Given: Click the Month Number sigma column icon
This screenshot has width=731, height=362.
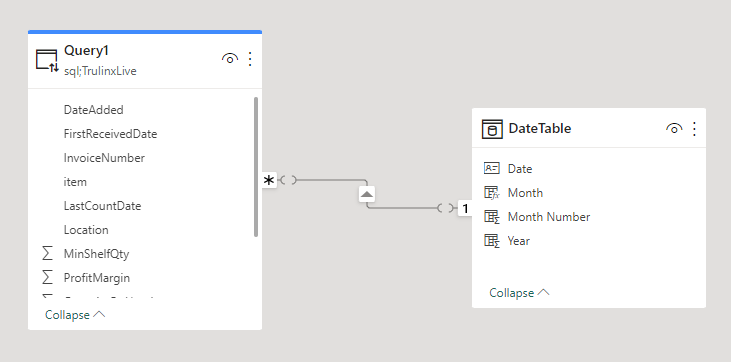Looking at the screenshot, I should pos(491,217).
